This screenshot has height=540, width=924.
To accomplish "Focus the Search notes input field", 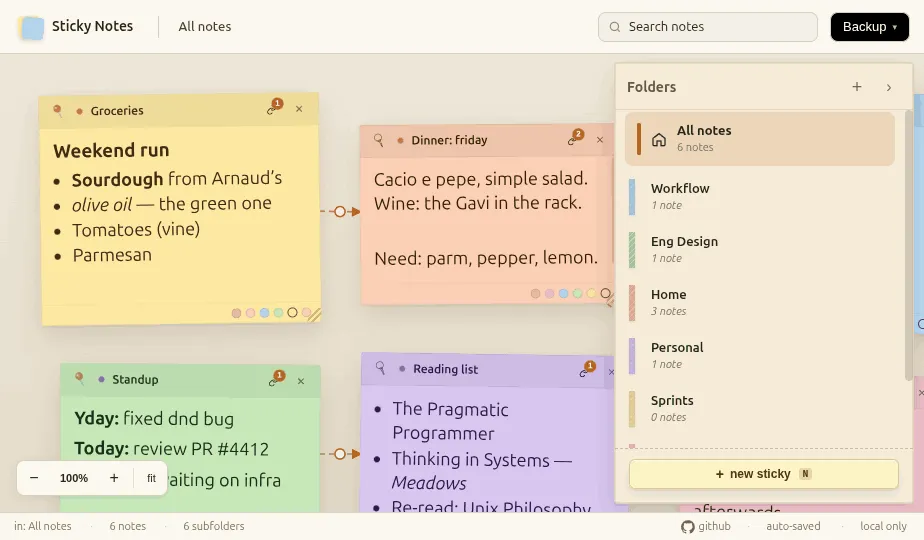I will pyautogui.click(x=708, y=27).
